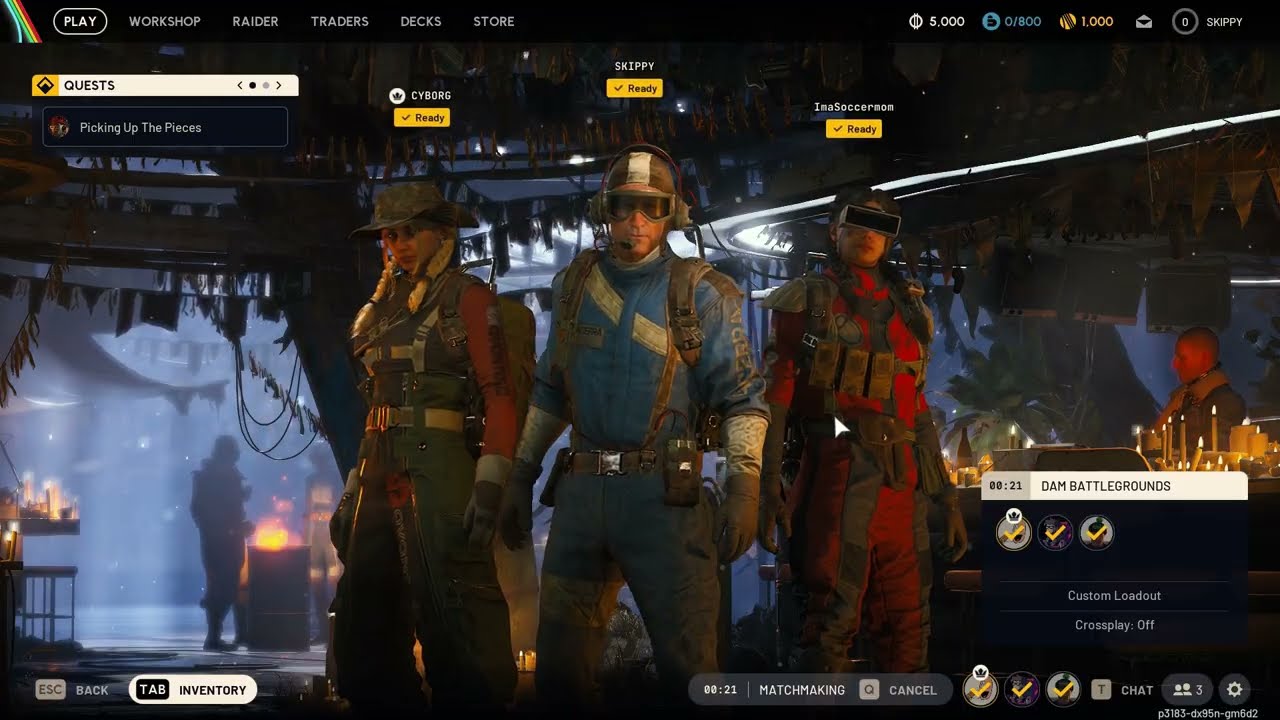Viewport: 1280px width, 720px height.
Task: Toggle the Crossplay: Off setting
Action: [1114, 625]
